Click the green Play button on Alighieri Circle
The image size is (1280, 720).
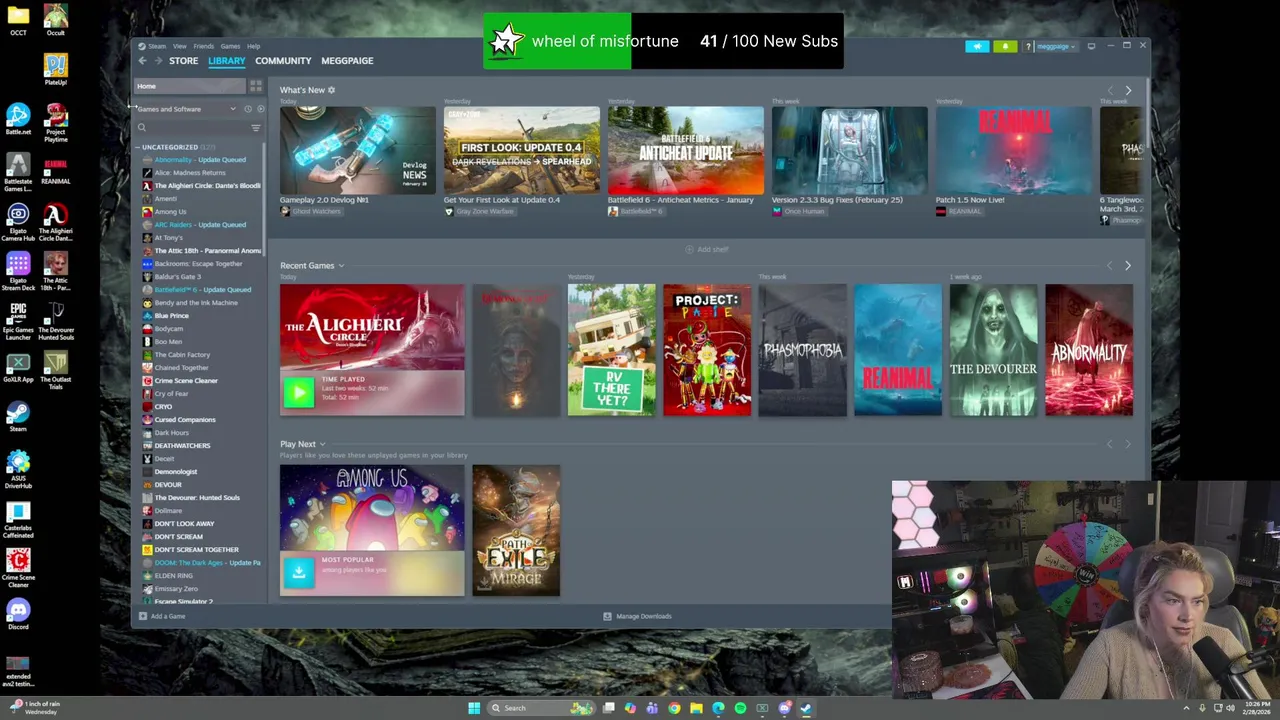(x=298, y=392)
